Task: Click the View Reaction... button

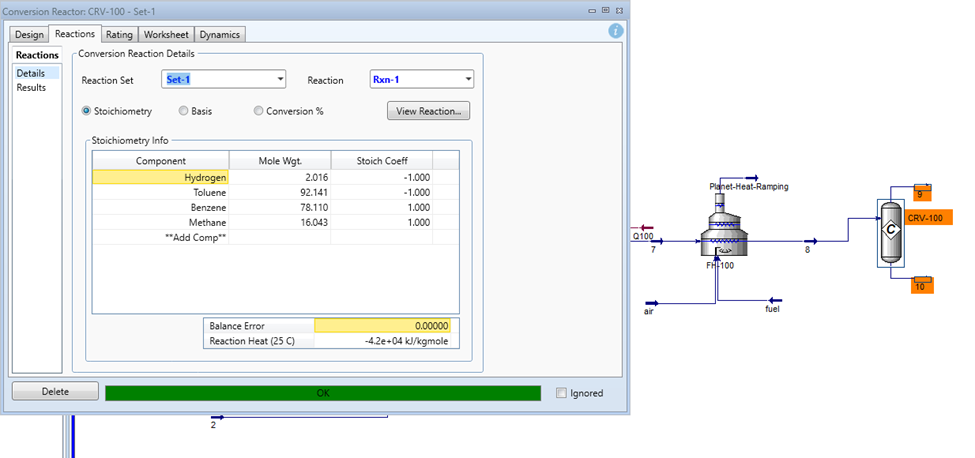Action: pos(428,111)
